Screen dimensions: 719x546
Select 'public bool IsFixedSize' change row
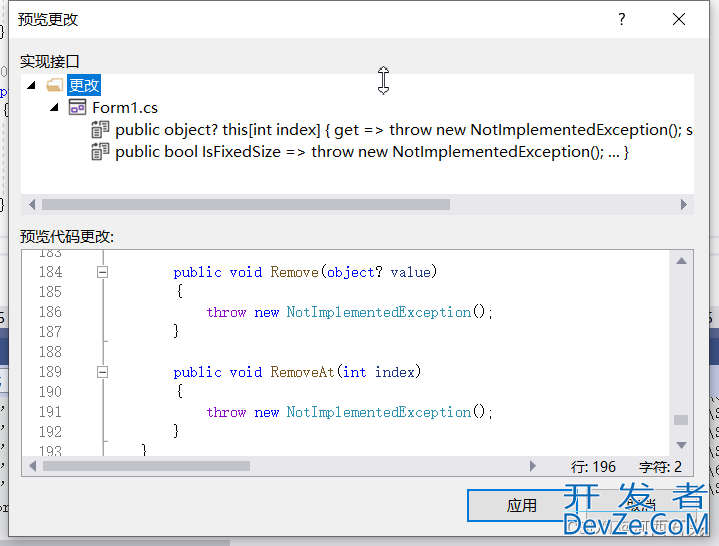click(x=372, y=152)
